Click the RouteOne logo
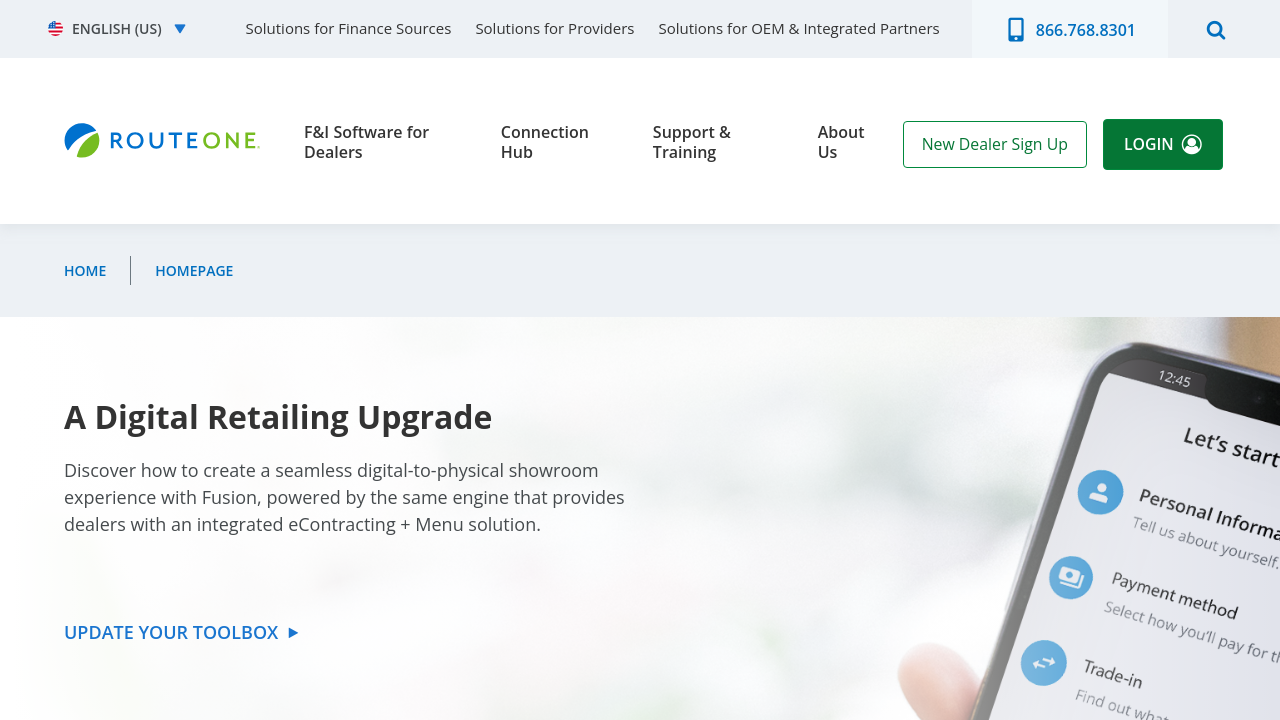The height and width of the screenshot is (720, 1280). click(x=162, y=141)
